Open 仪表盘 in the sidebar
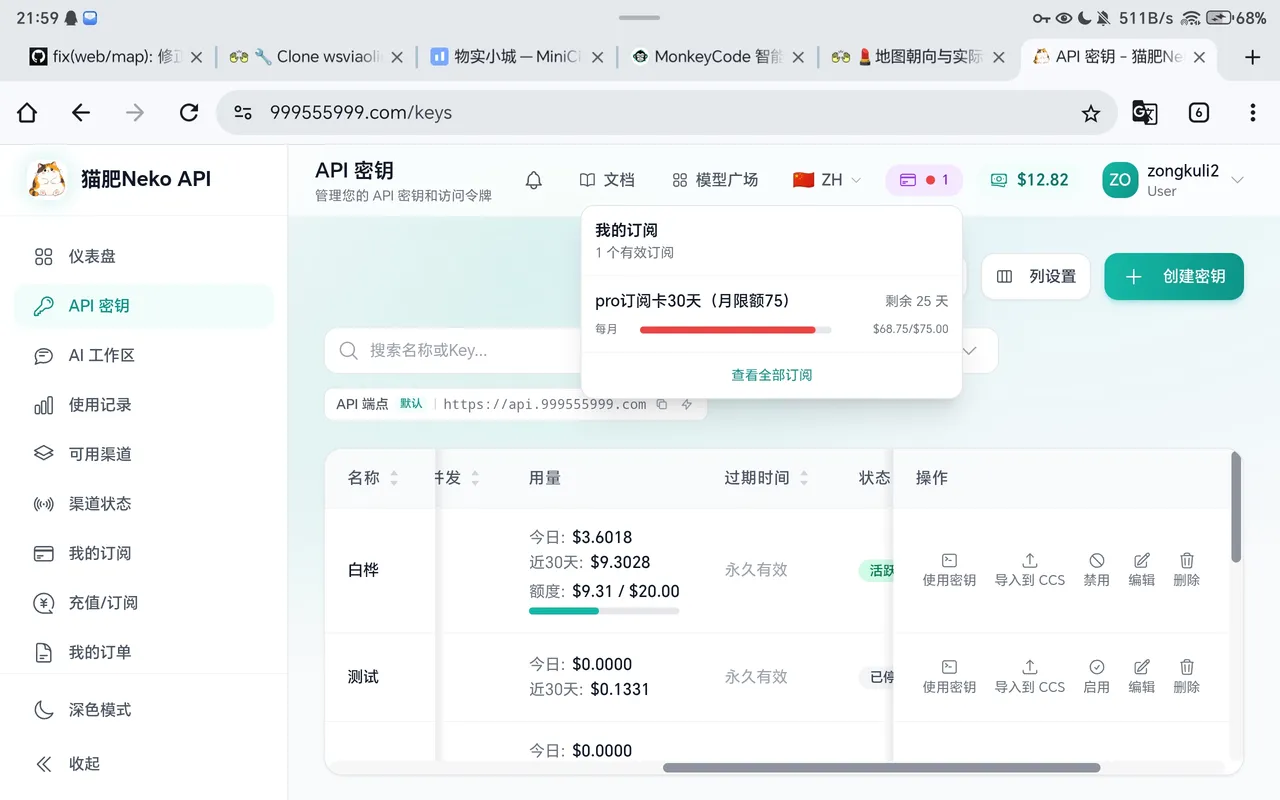The image size is (1280, 800). pyautogui.click(x=144, y=257)
